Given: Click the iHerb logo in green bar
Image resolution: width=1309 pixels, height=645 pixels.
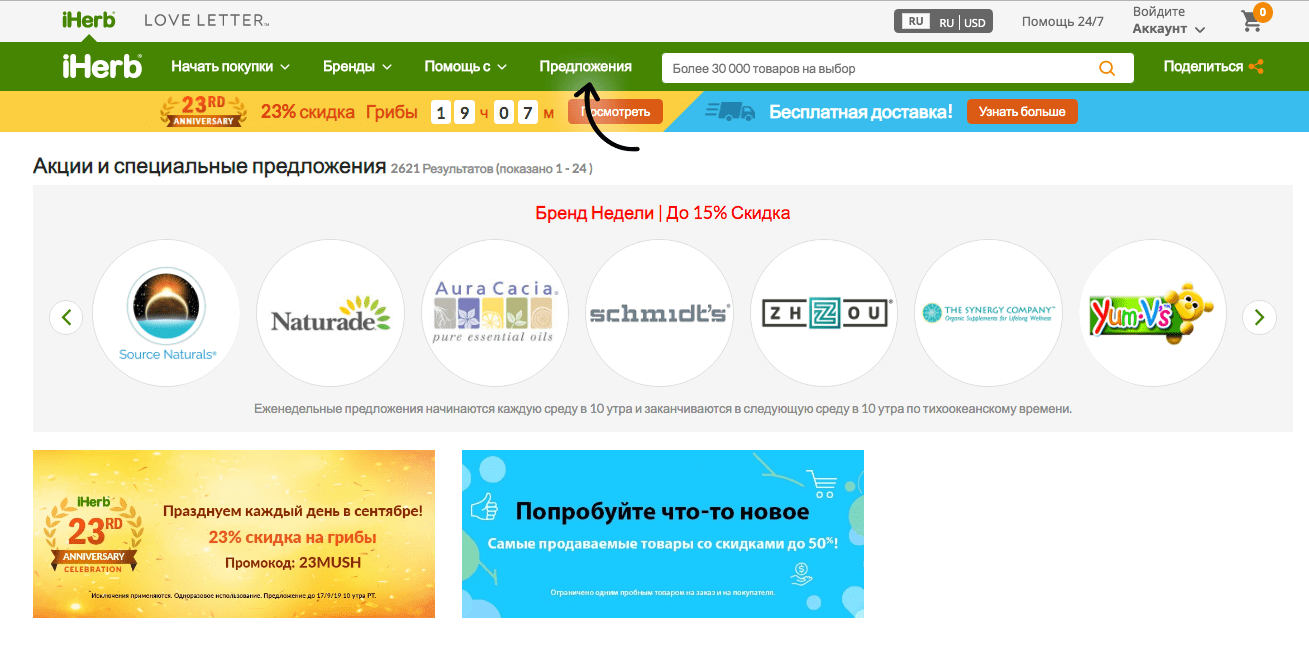Looking at the screenshot, I should coord(102,66).
